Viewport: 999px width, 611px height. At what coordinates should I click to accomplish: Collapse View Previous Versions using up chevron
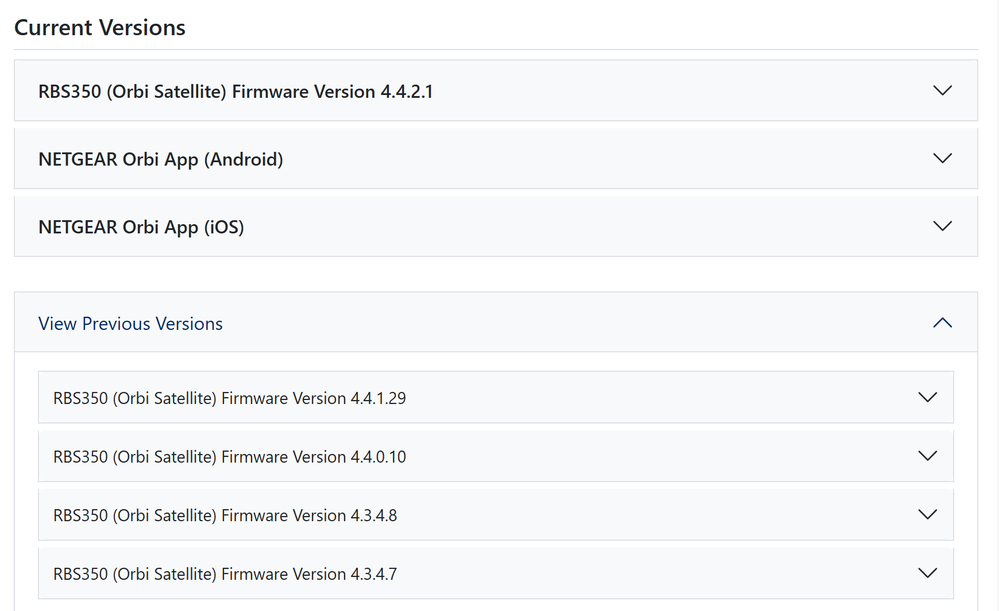click(x=941, y=323)
